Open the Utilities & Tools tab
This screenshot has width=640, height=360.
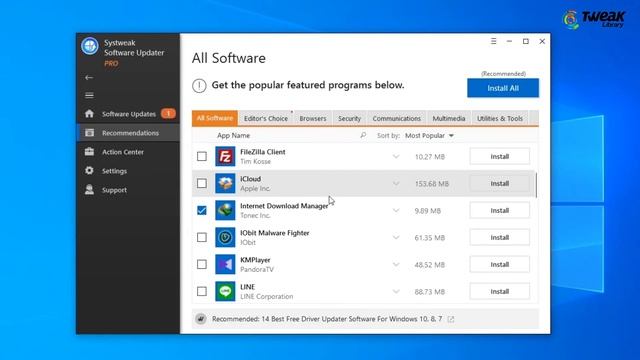(500, 118)
